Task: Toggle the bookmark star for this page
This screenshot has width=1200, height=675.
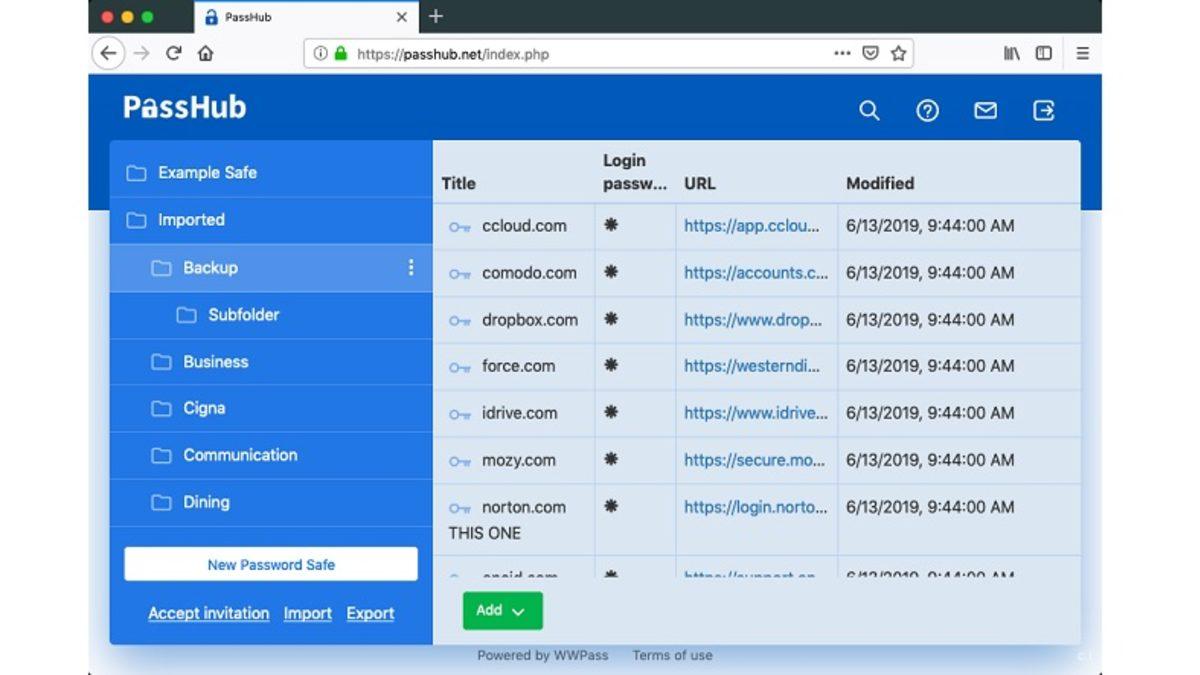Action: tap(897, 53)
